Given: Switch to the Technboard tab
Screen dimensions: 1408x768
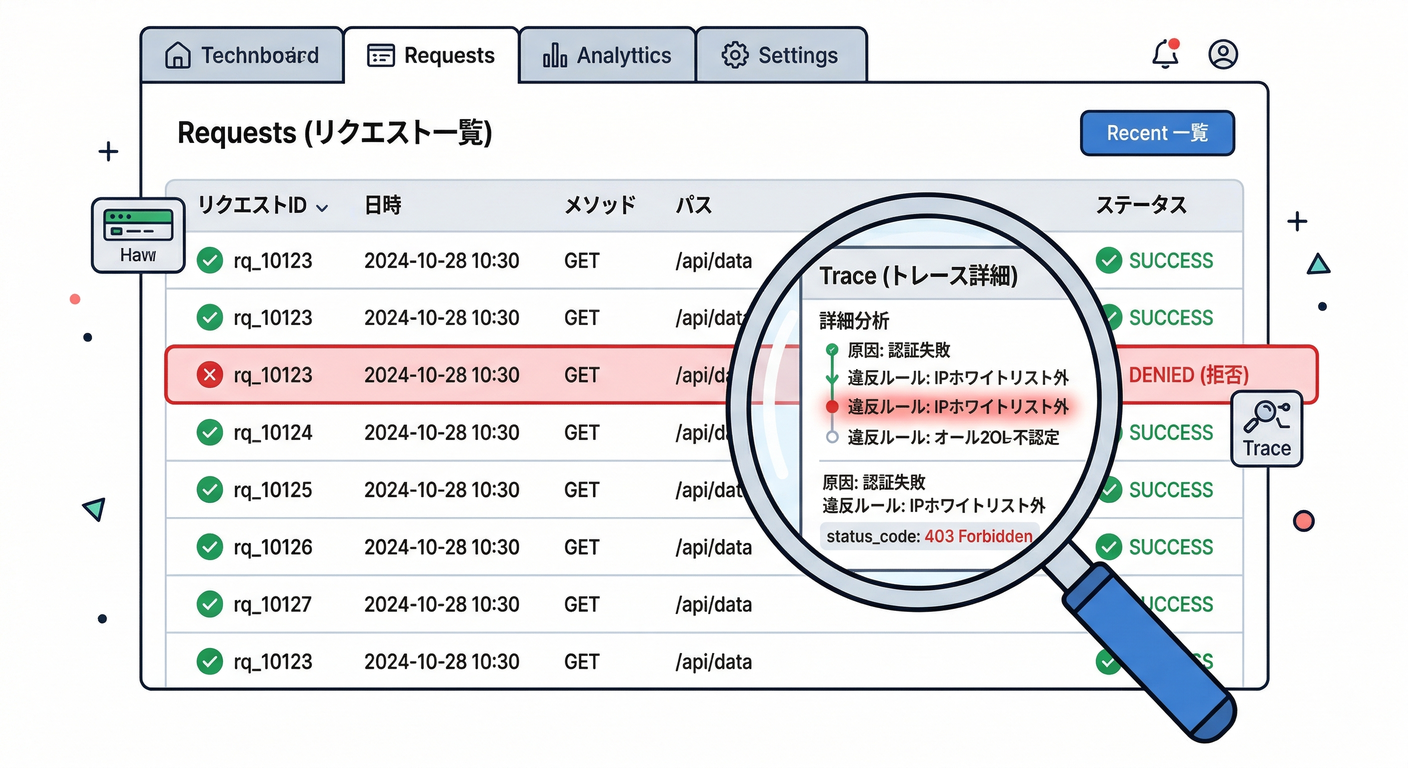Looking at the screenshot, I should (242, 55).
